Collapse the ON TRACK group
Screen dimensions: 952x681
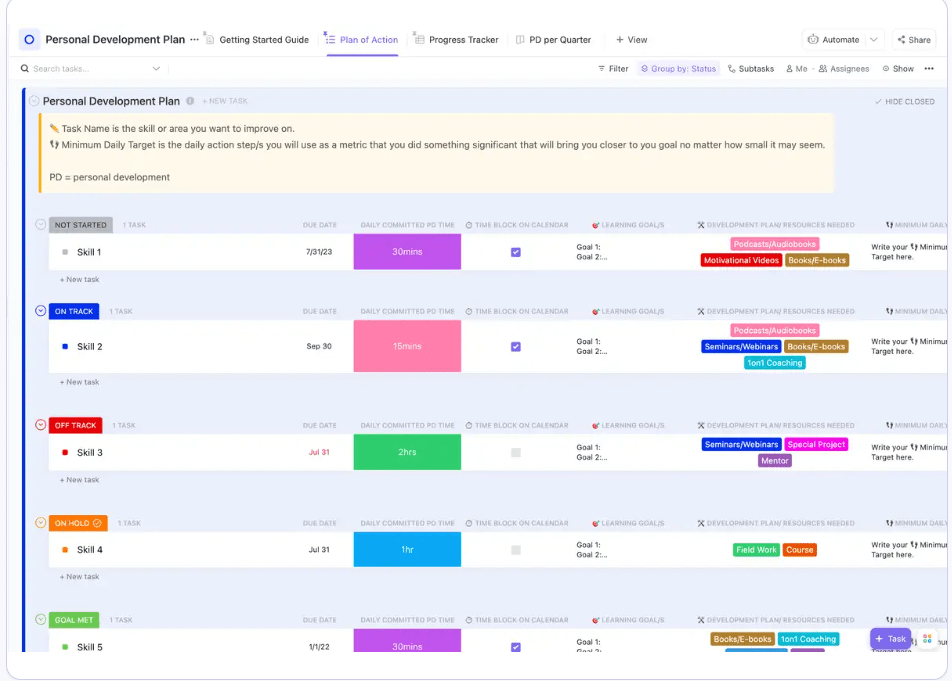(x=41, y=311)
